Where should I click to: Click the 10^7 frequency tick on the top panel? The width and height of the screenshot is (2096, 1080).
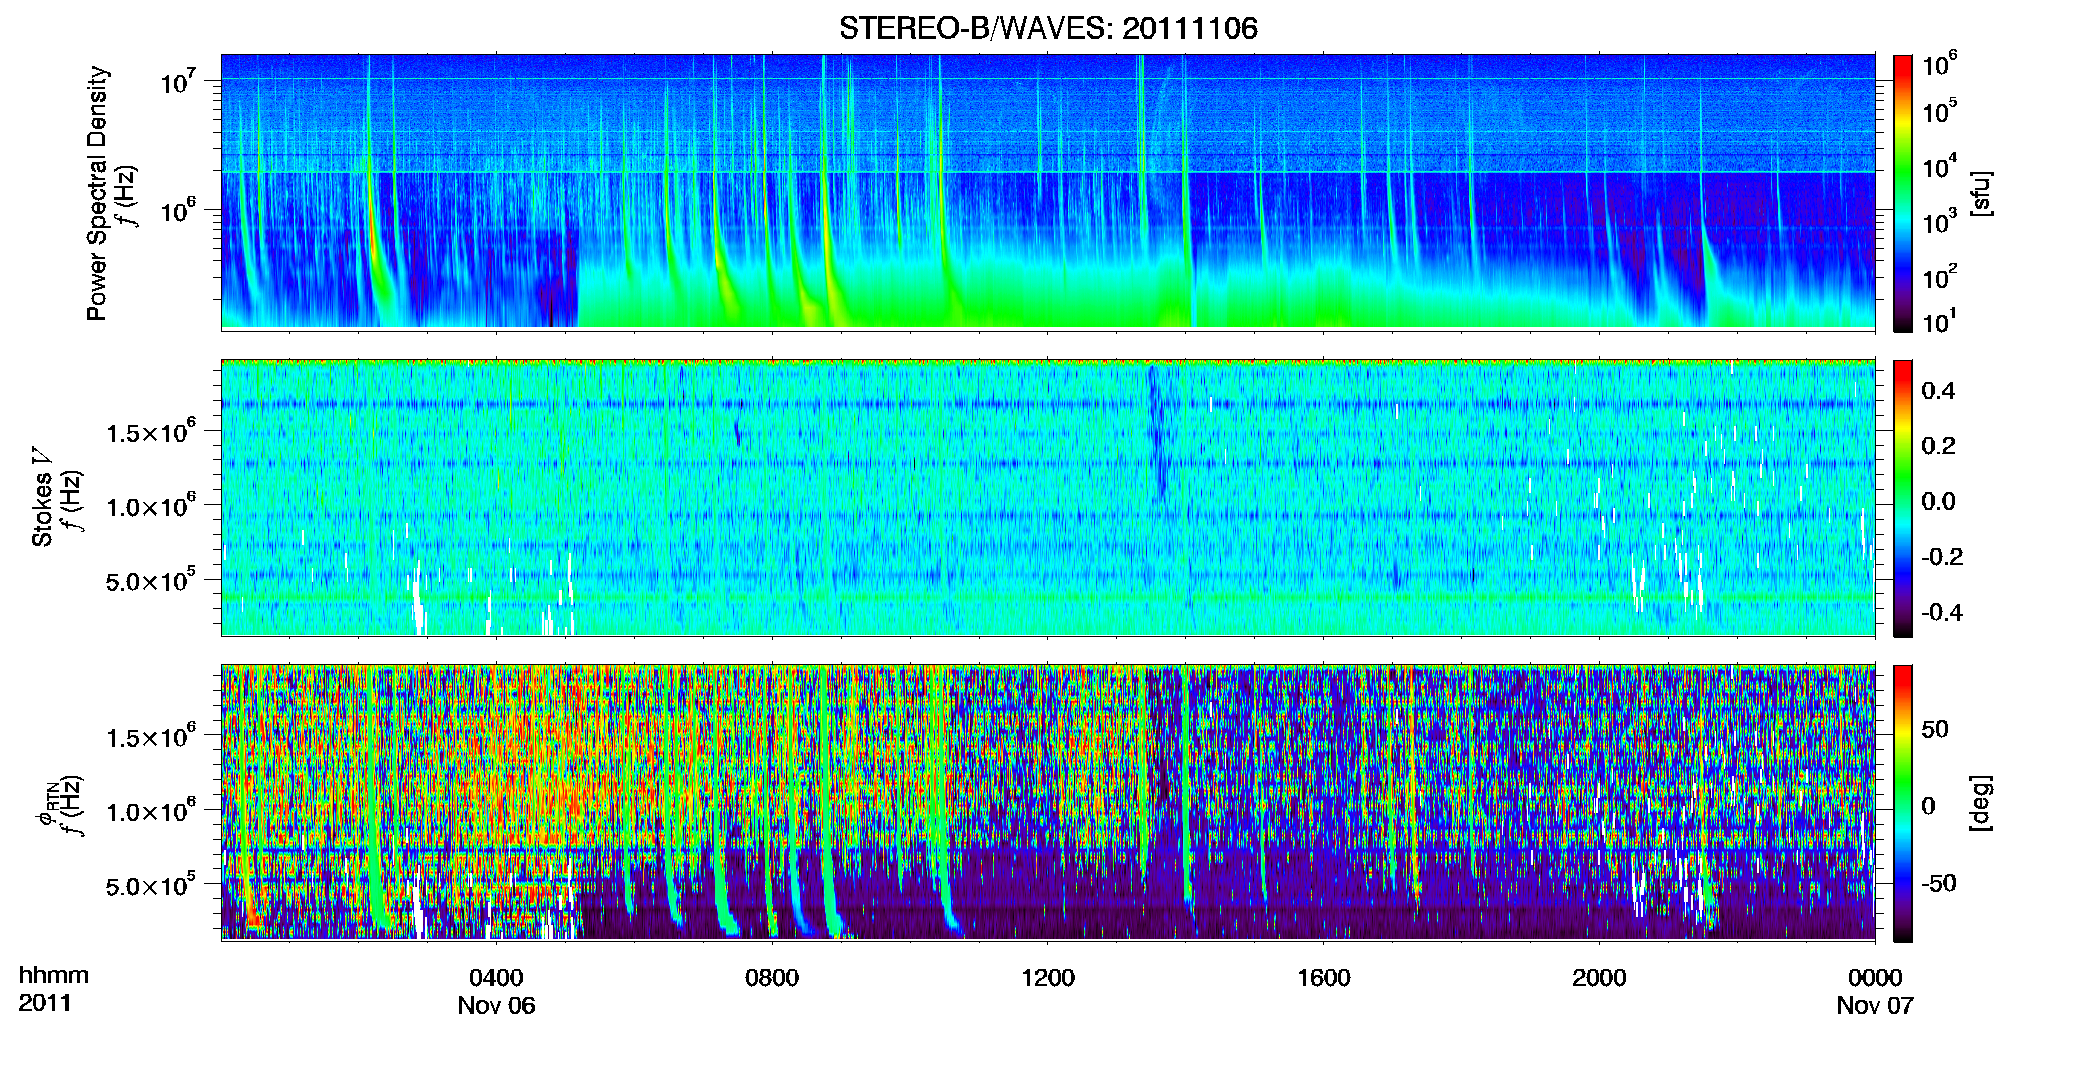[x=179, y=80]
